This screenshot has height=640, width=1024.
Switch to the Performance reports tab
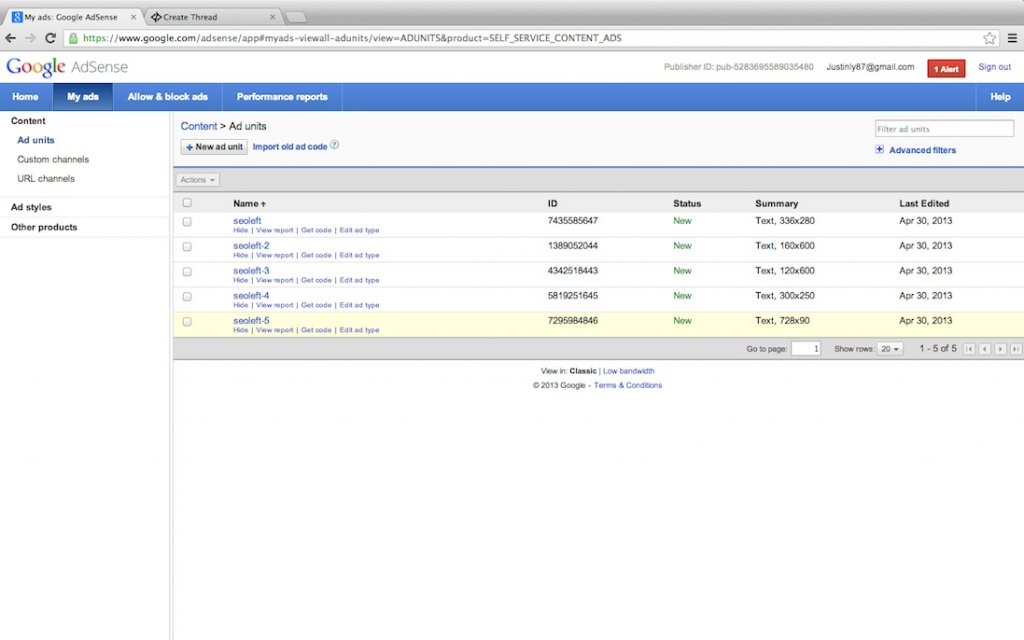click(x=282, y=97)
